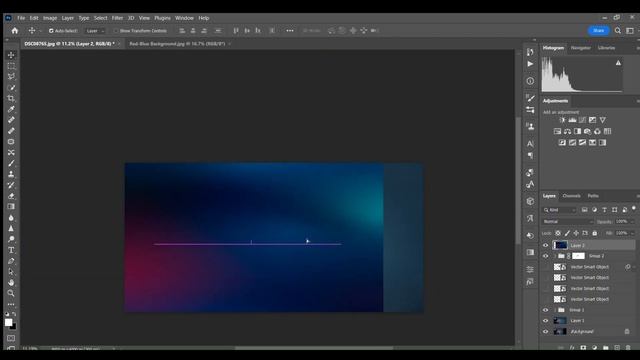Open the Actions panel play icon

click(530, 64)
